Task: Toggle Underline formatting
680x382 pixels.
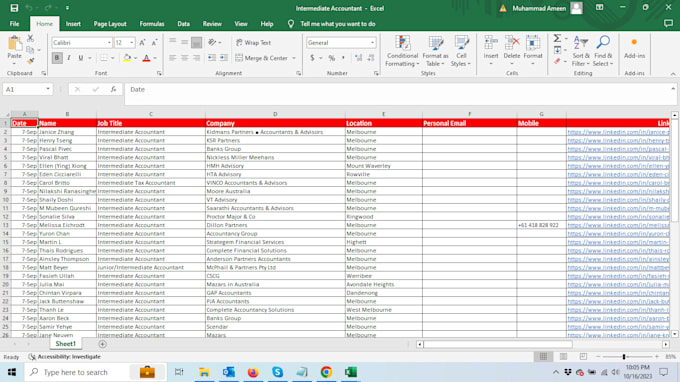Action: coord(81,58)
